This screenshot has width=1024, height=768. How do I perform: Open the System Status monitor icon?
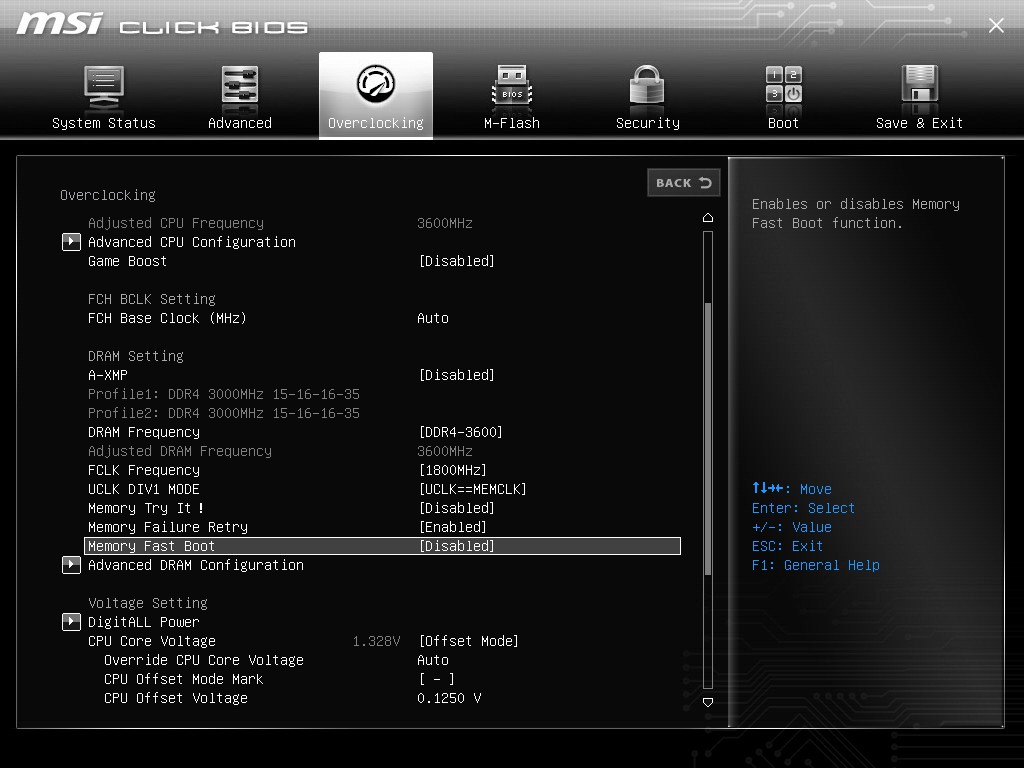pos(104,86)
